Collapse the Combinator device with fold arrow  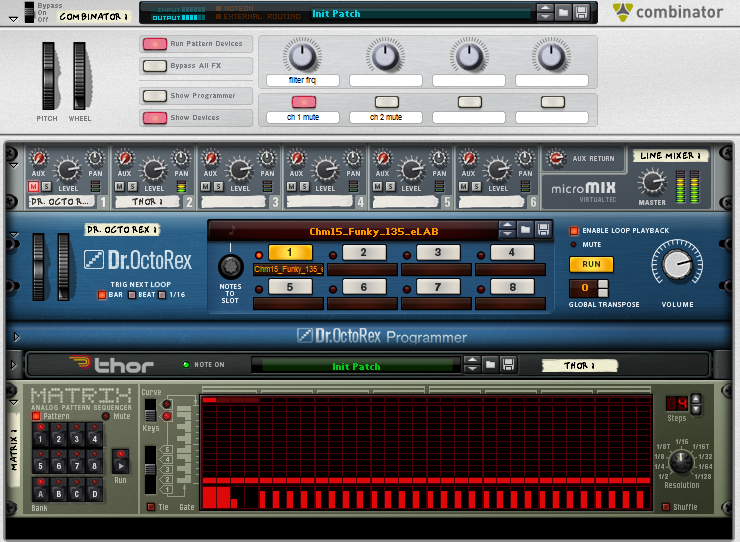[x=13, y=19]
